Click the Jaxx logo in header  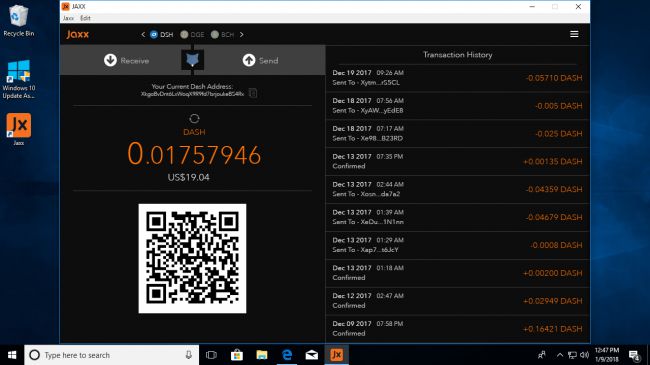tap(78, 34)
